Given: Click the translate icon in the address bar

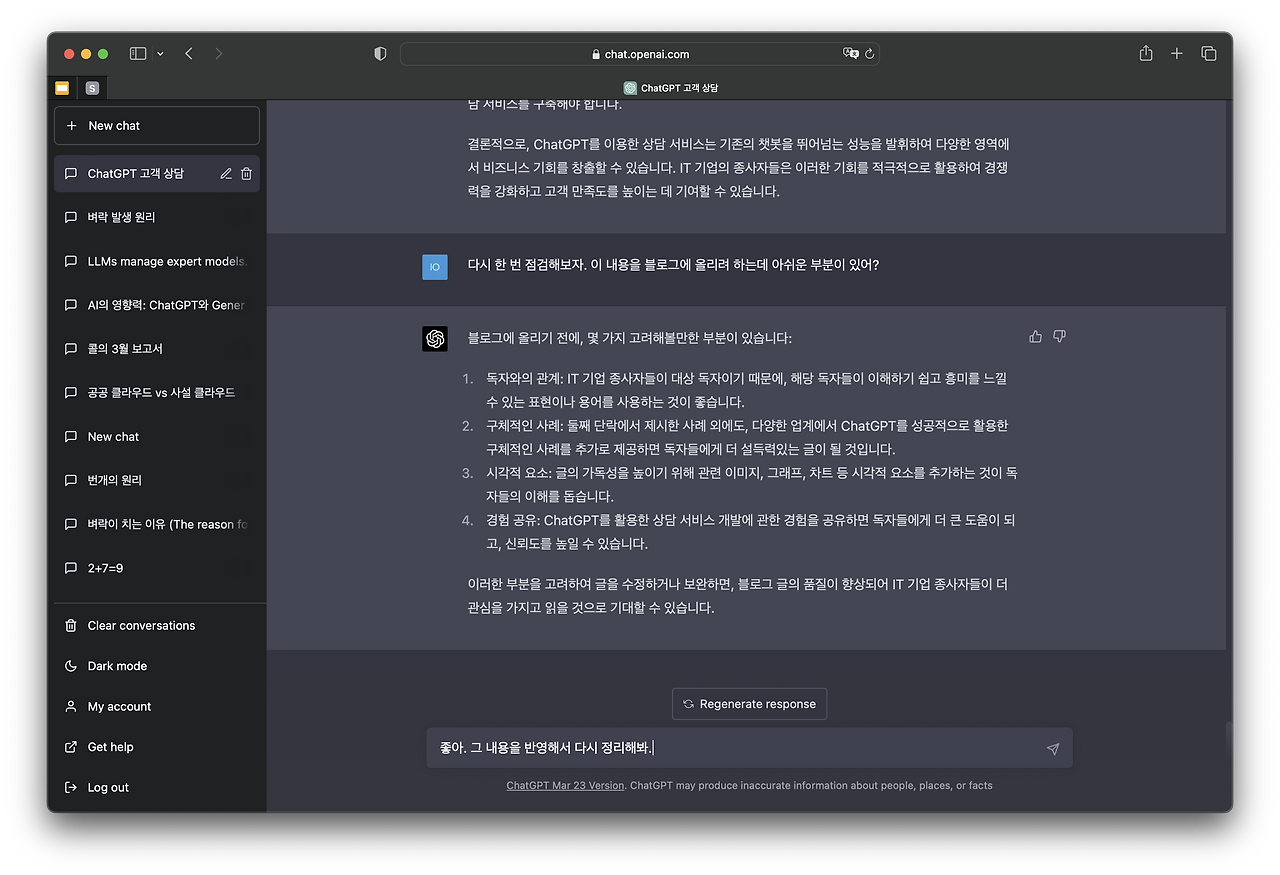Looking at the screenshot, I should coord(851,54).
